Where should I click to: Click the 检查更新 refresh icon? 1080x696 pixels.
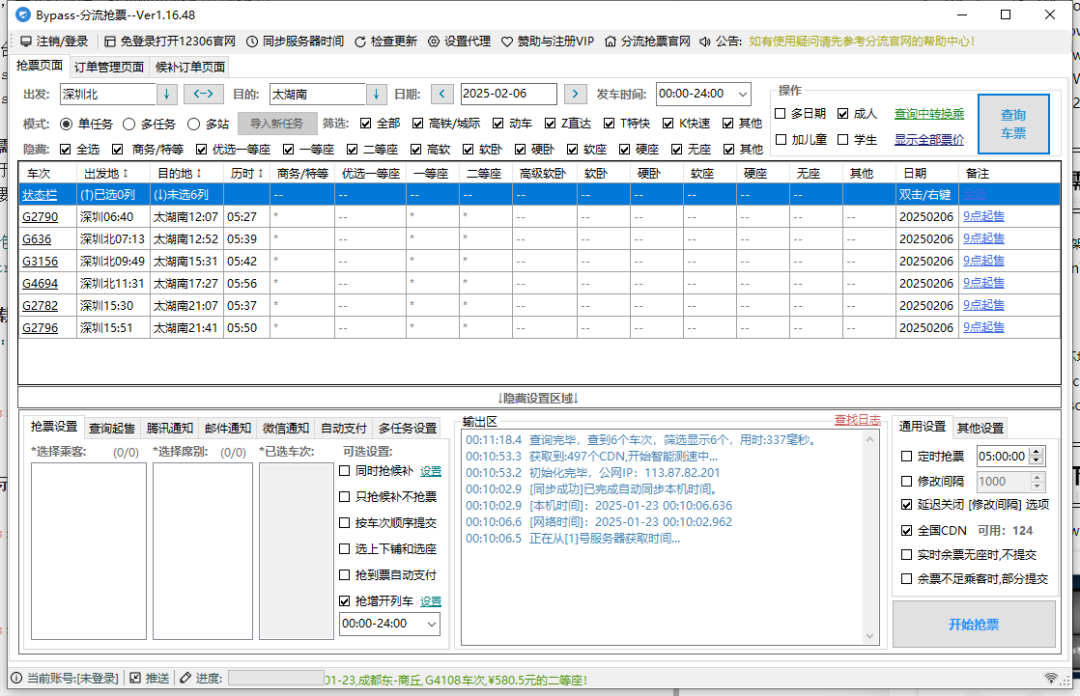(x=360, y=42)
